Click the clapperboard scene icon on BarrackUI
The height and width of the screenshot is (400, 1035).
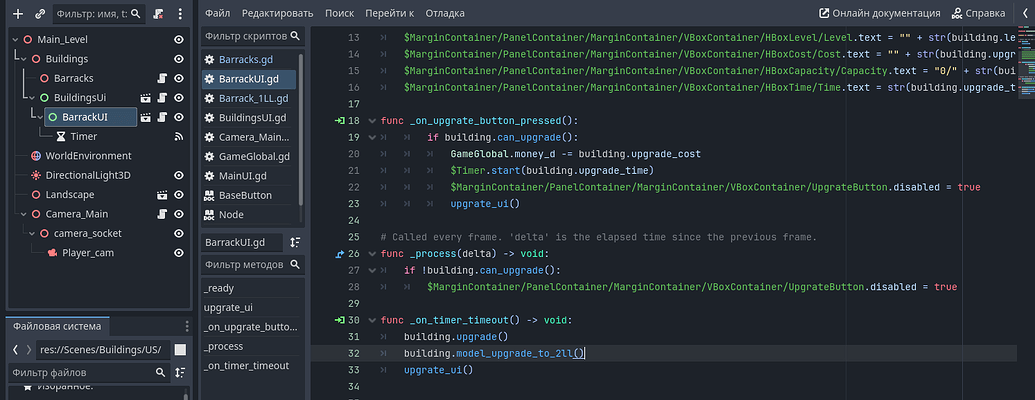coord(147,117)
